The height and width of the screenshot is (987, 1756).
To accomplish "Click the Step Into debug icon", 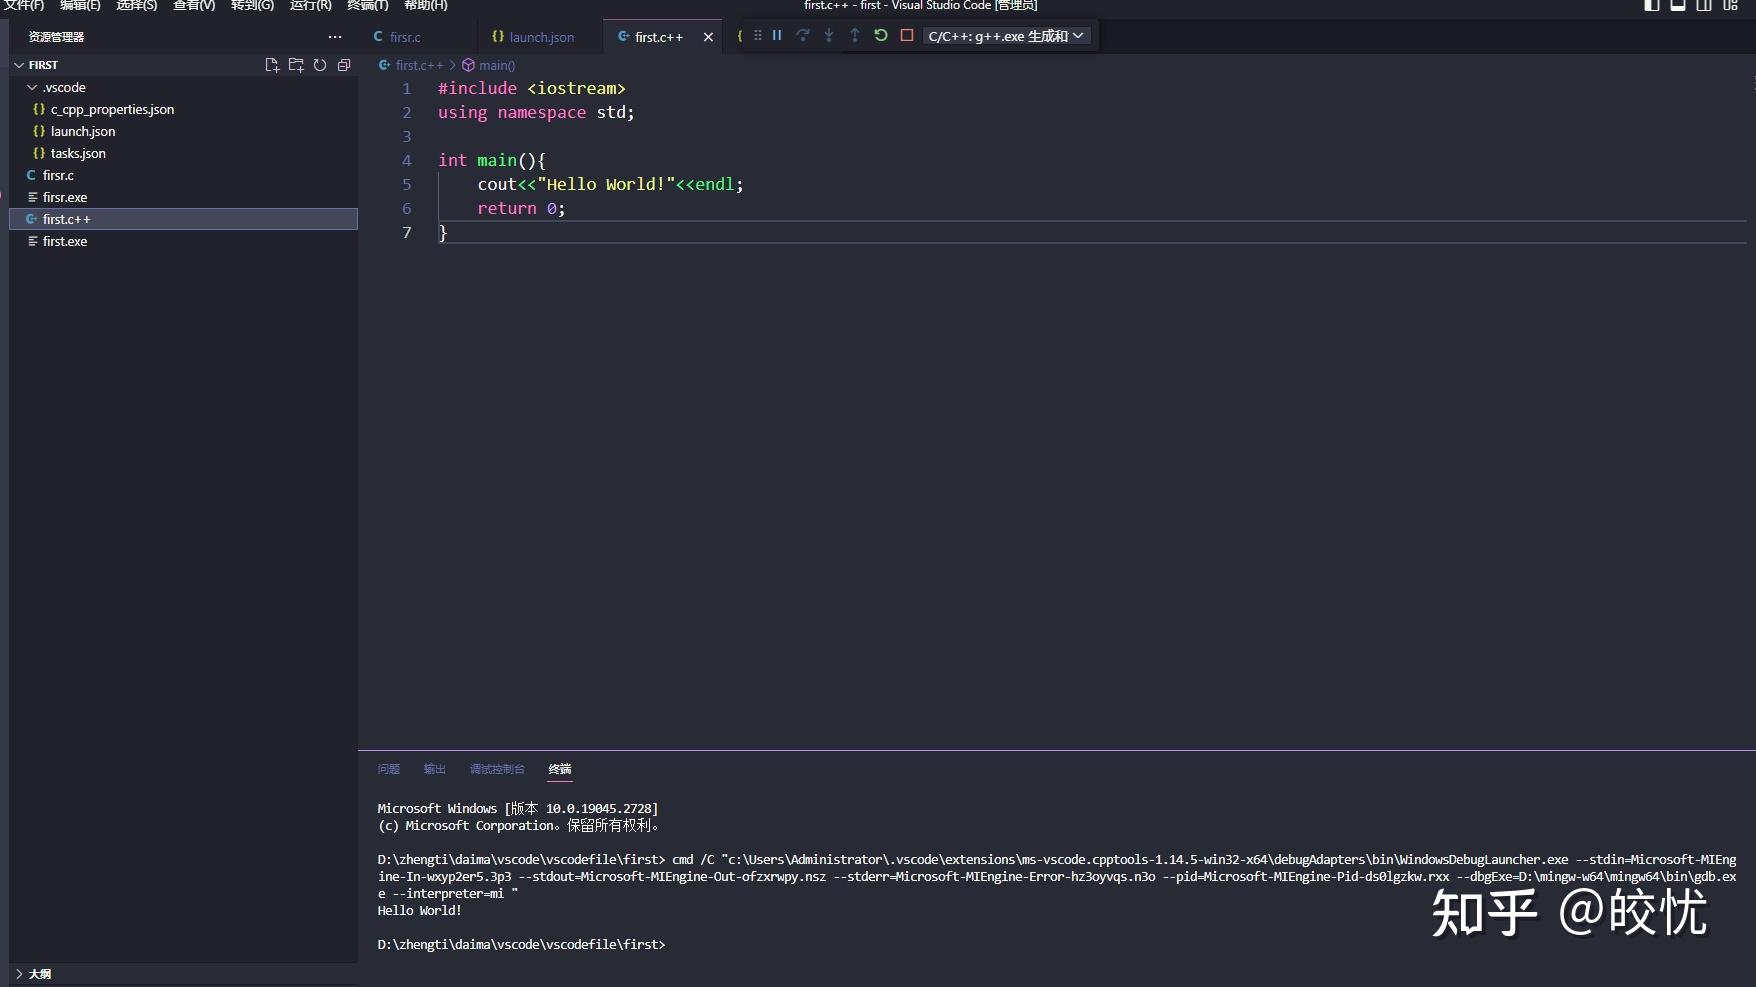I will [829, 35].
